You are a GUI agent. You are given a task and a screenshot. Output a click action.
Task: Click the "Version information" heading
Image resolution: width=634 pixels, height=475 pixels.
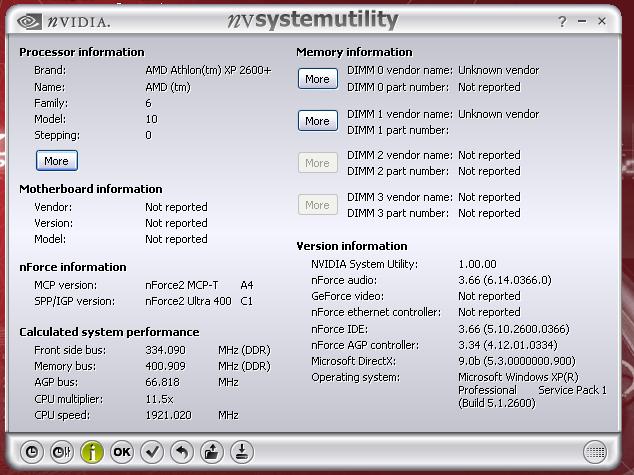352,246
